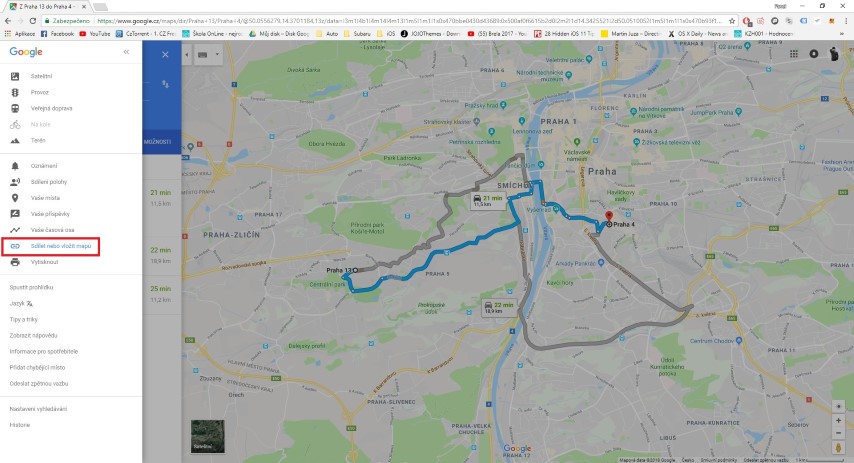The image size is (854, 463).
Task: Open Historie
Action: [20, 425]
